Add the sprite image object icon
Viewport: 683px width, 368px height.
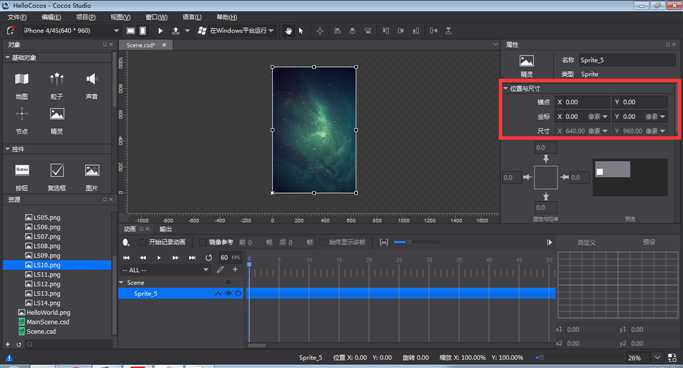pyautogui.click(x=57, y=114)
